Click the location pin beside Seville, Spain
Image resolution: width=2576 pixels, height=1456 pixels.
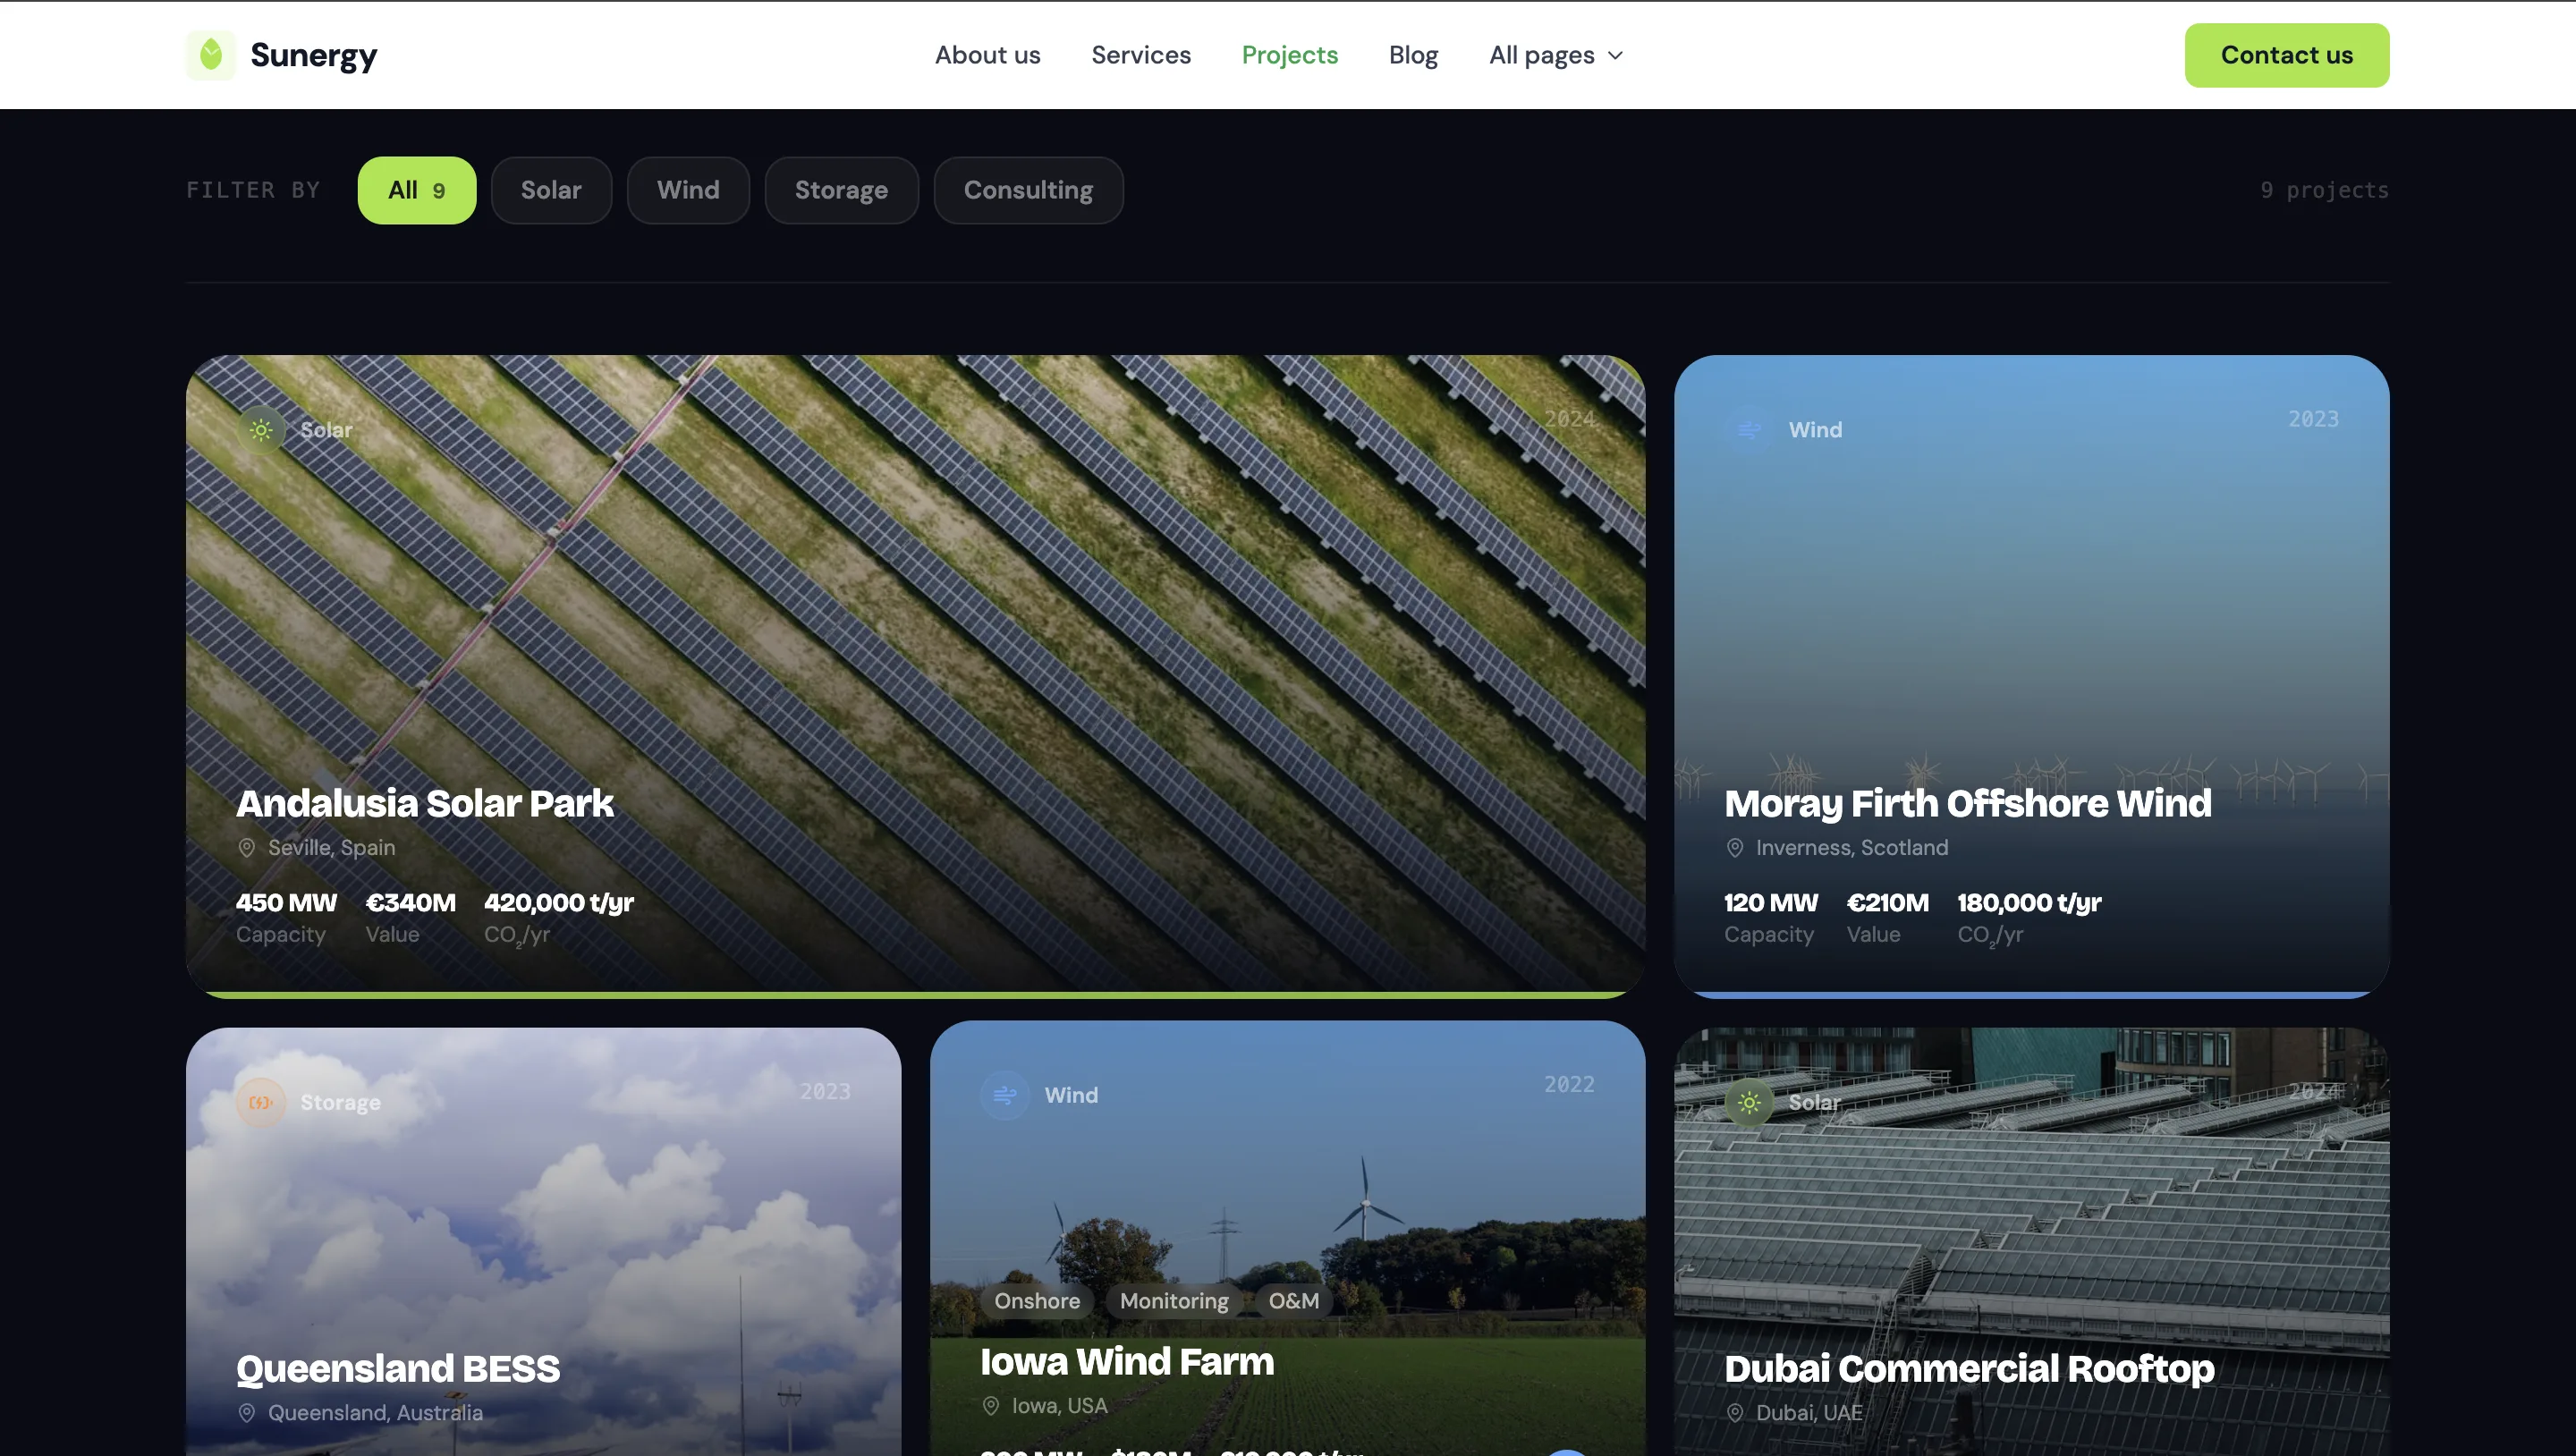pyautogui.click(x=246, y=847)
